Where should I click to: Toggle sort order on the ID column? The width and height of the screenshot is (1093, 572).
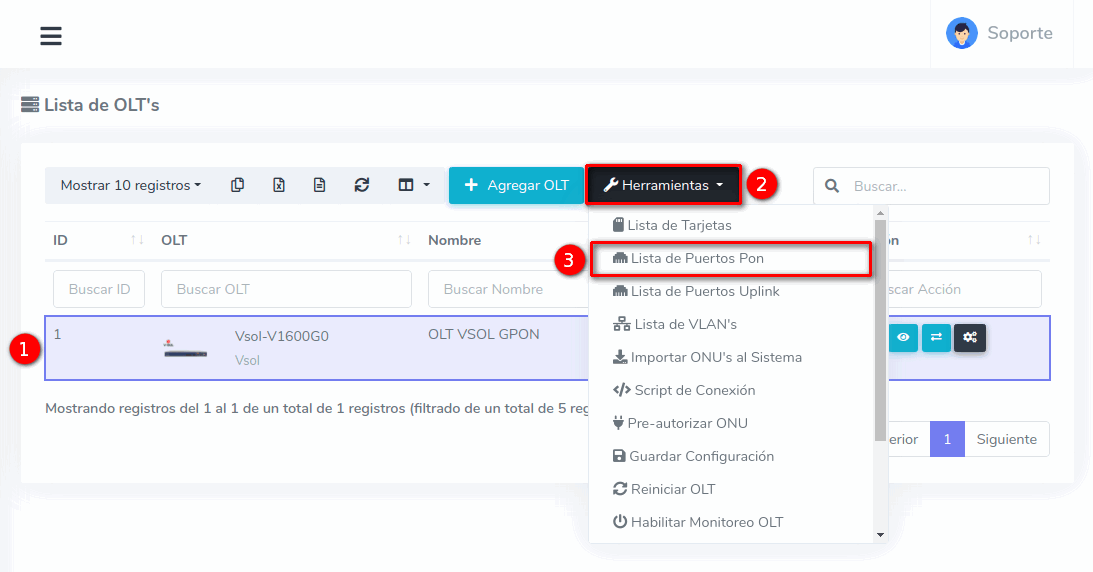137,240
